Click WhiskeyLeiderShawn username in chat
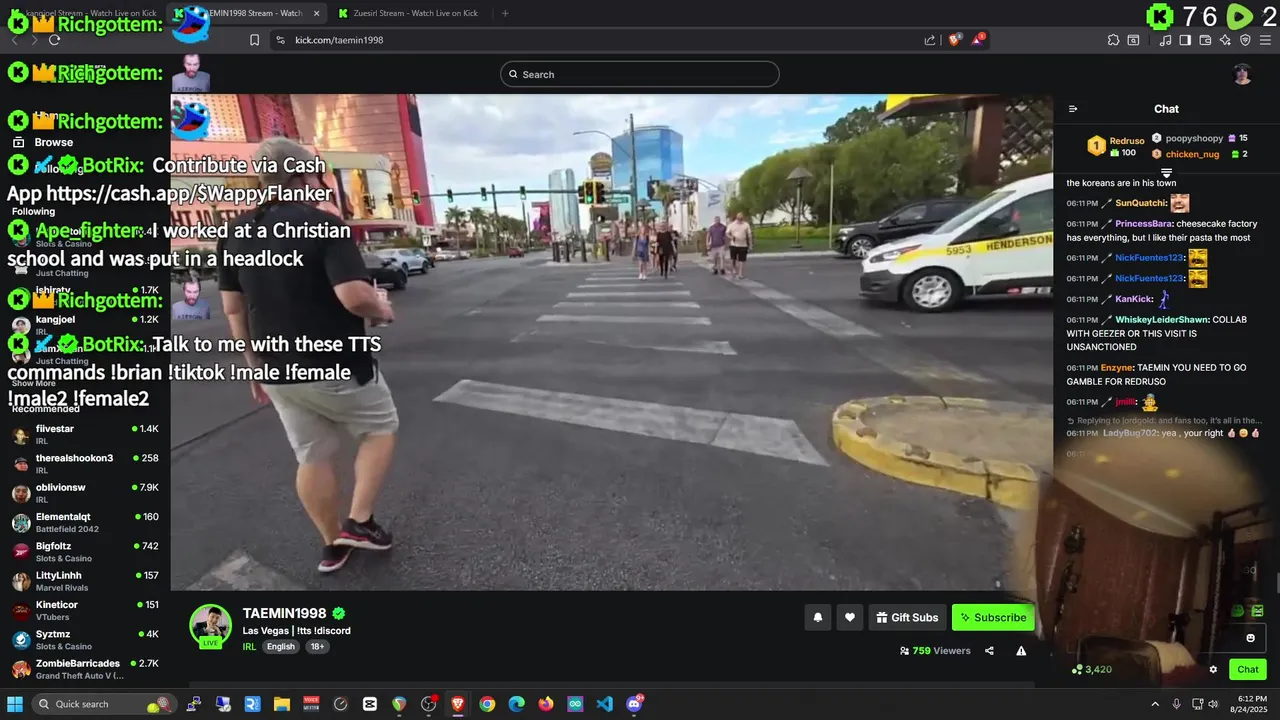Viewport: 1280px width, 720px height. click(1162, 320)
